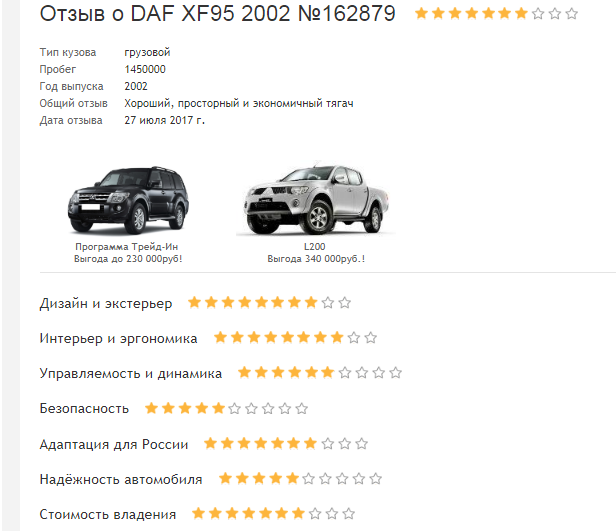Click the last empty star of Безопасность
The height and width of the screenshot is (531, 616).
[302, 408]
